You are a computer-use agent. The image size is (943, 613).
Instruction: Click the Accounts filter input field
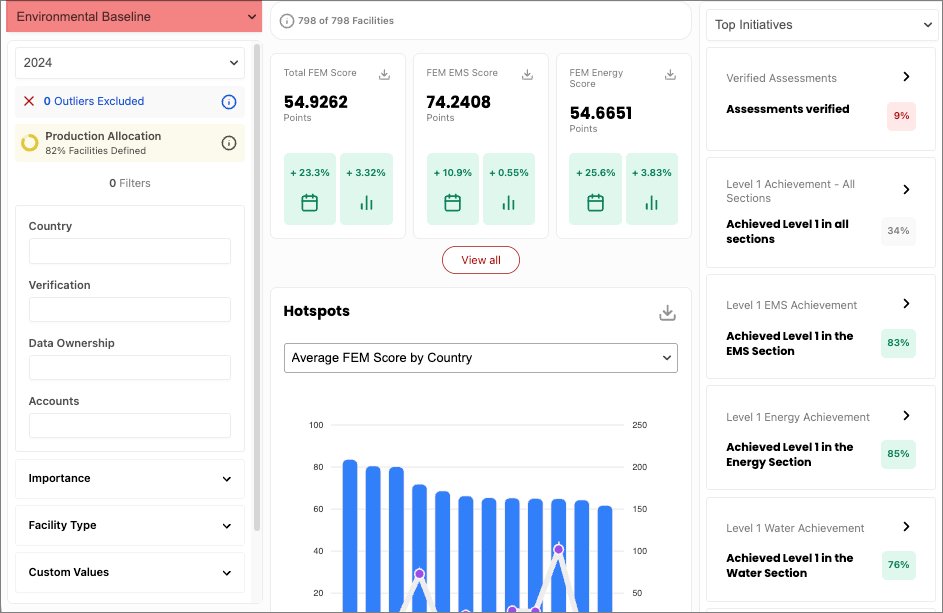(130, 425)
